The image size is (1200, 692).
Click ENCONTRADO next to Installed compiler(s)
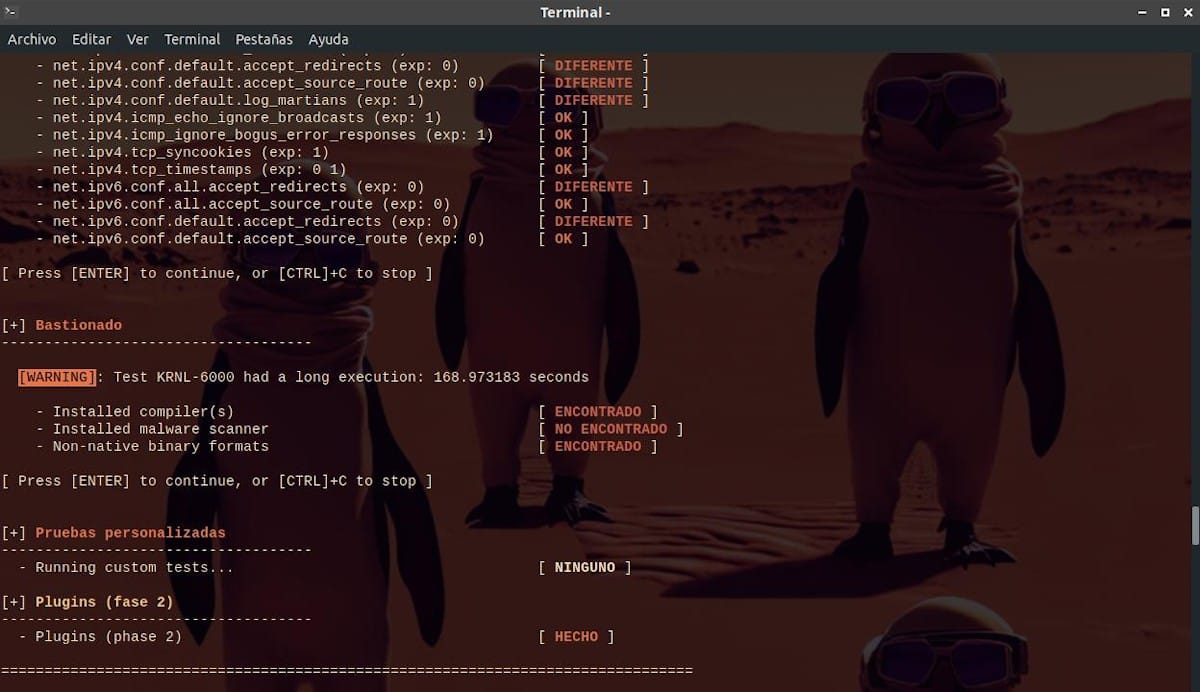pyautogui.click(x=598, y=412)
